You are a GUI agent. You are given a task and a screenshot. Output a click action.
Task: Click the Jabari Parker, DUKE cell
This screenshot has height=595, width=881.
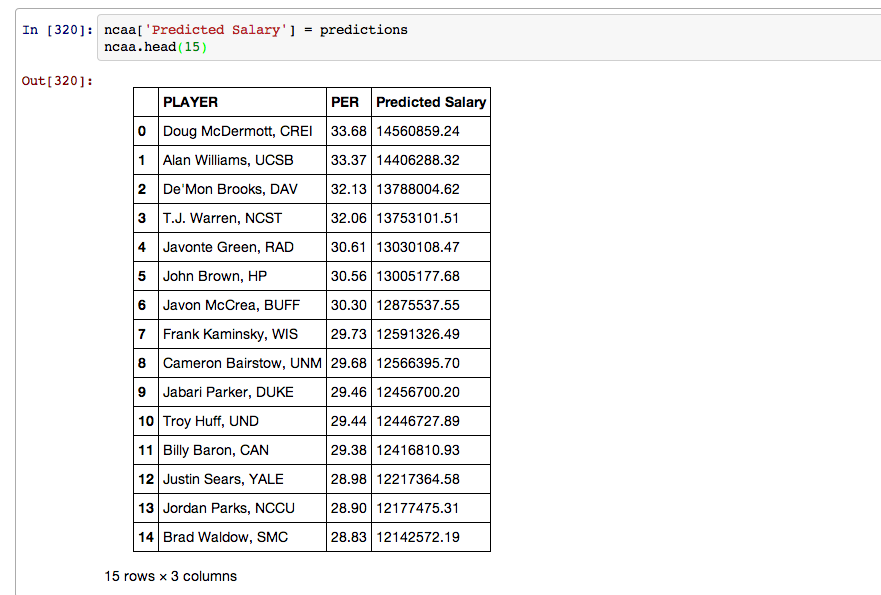point(242,392)
